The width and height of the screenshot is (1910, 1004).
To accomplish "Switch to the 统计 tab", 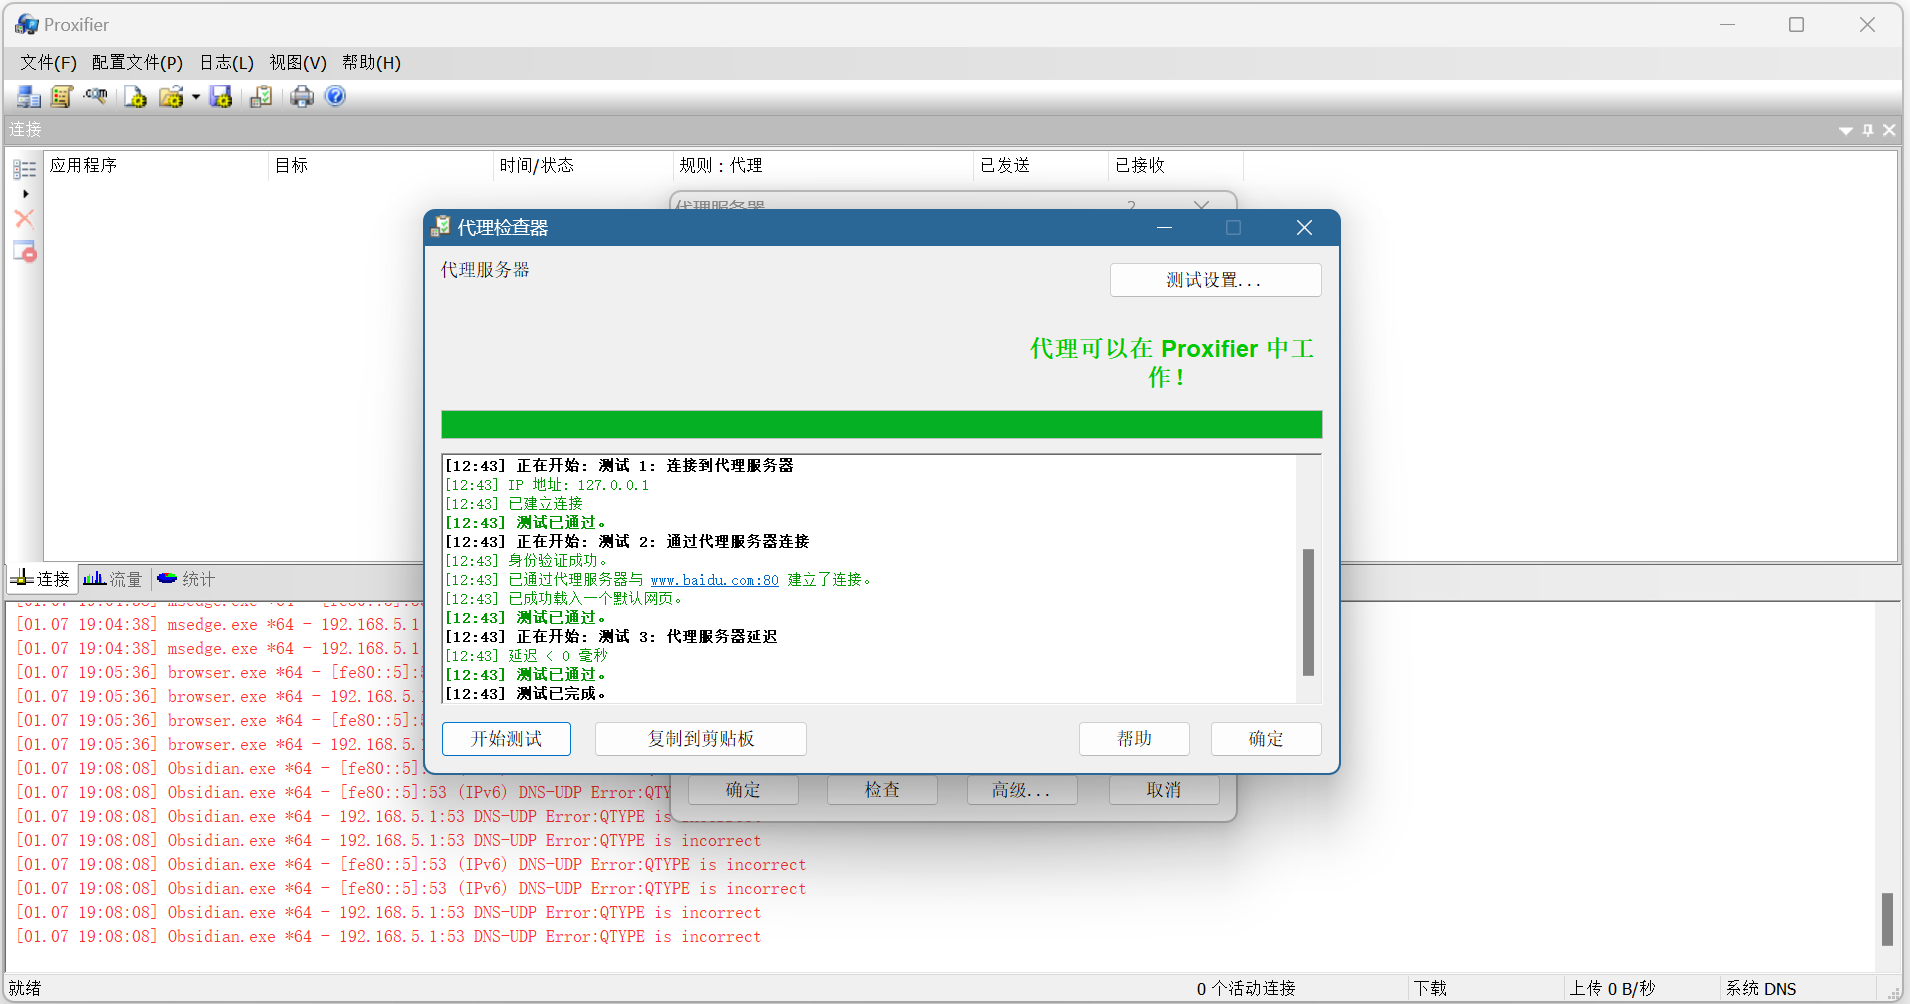I will click(x=186, y=579).
